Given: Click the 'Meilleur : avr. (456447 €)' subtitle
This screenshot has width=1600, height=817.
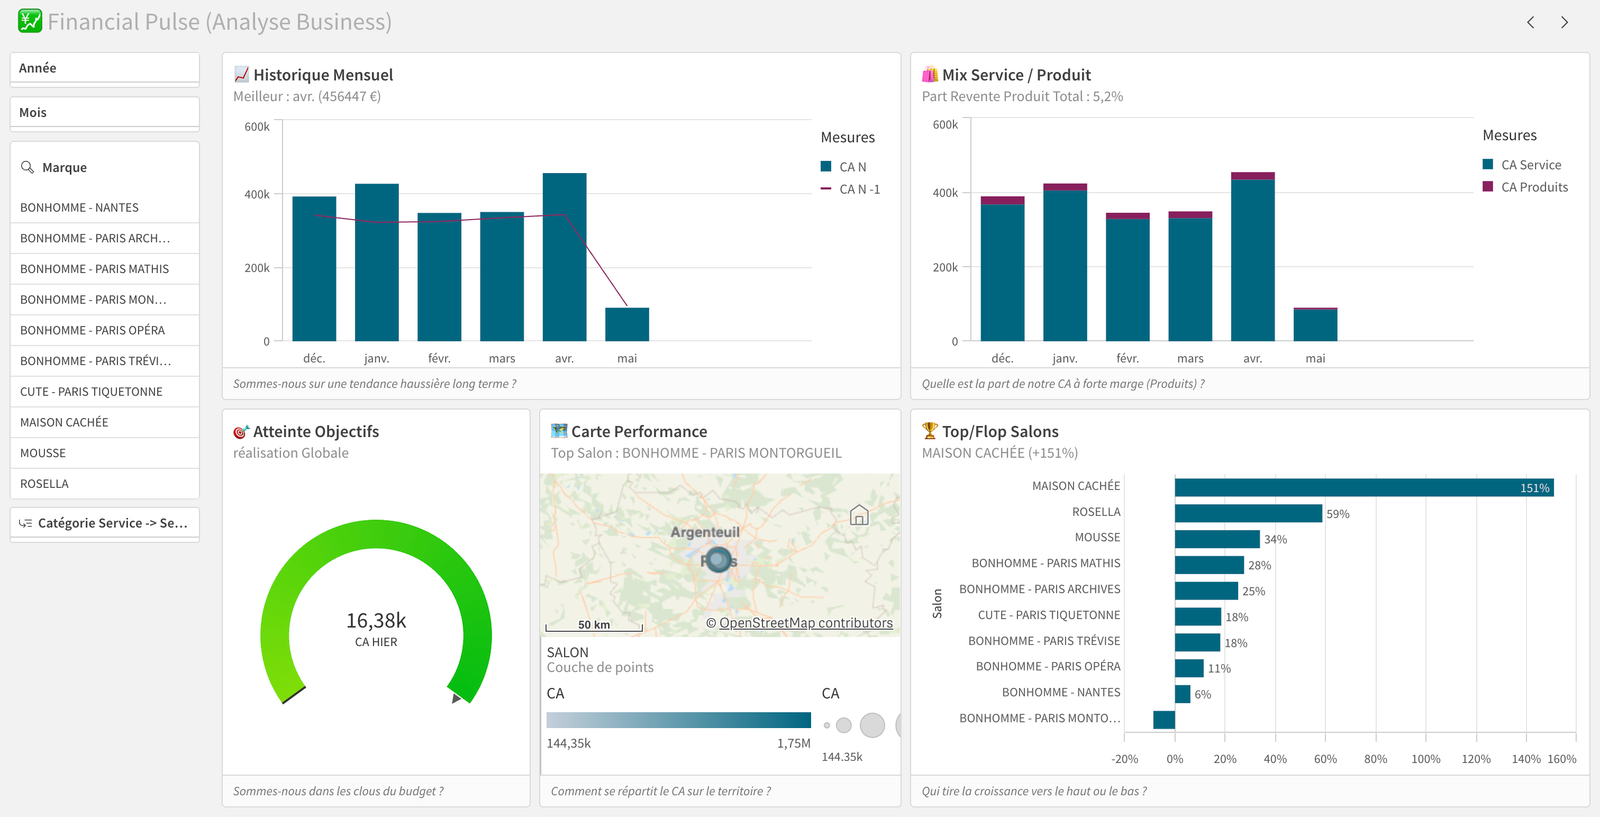Looking at the screenshot, I should [x=307, y=97].
